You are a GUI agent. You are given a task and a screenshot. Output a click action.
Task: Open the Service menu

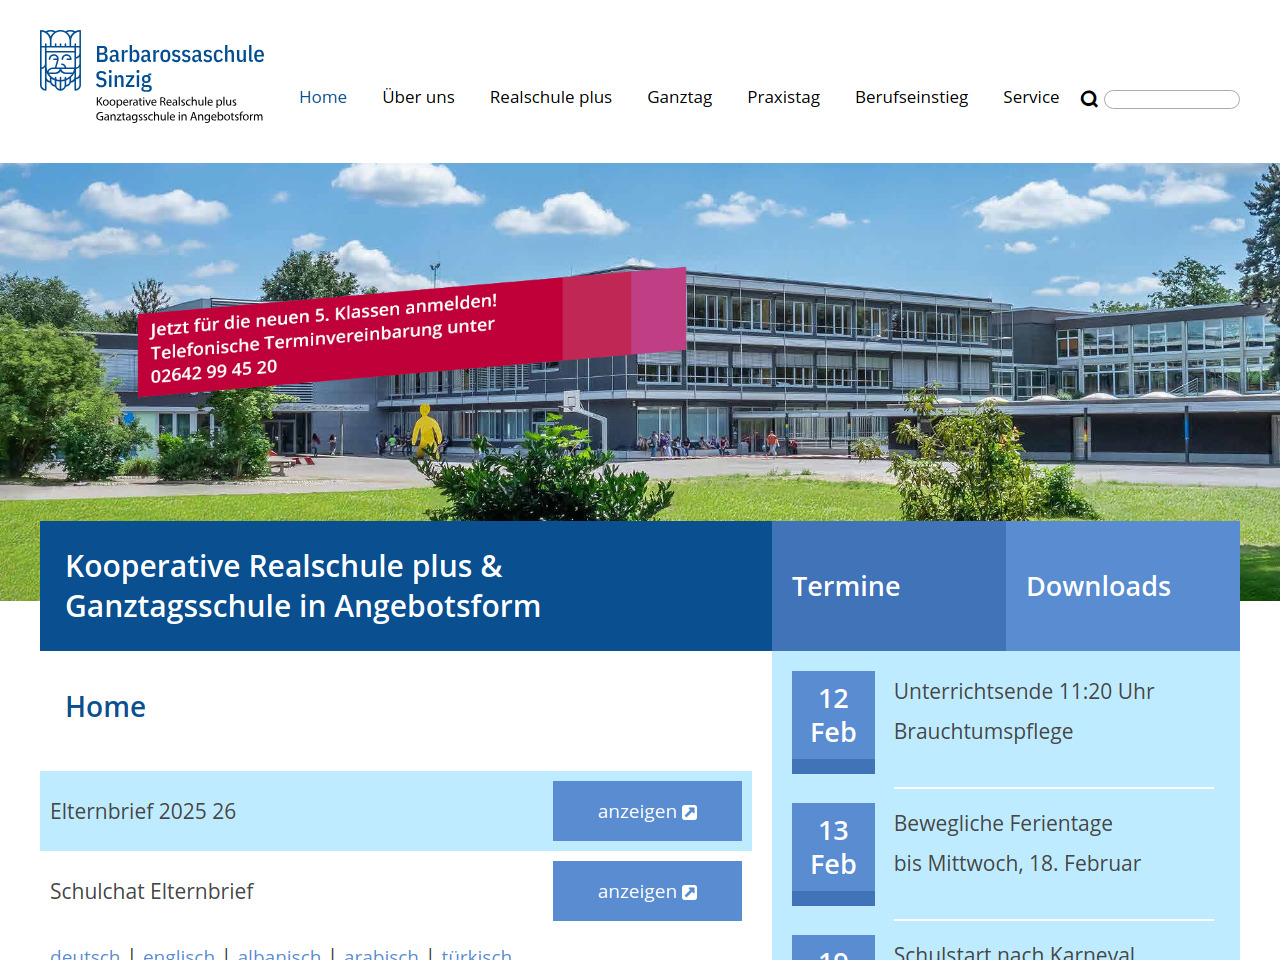pyautogui.click(x=1030, y=97)
